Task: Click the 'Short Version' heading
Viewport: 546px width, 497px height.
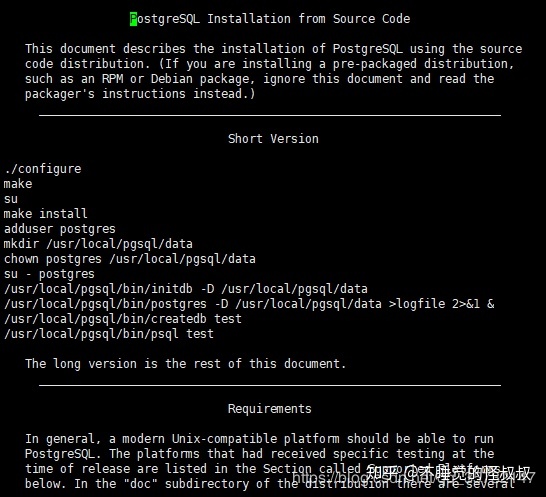Action: [273, 139]
